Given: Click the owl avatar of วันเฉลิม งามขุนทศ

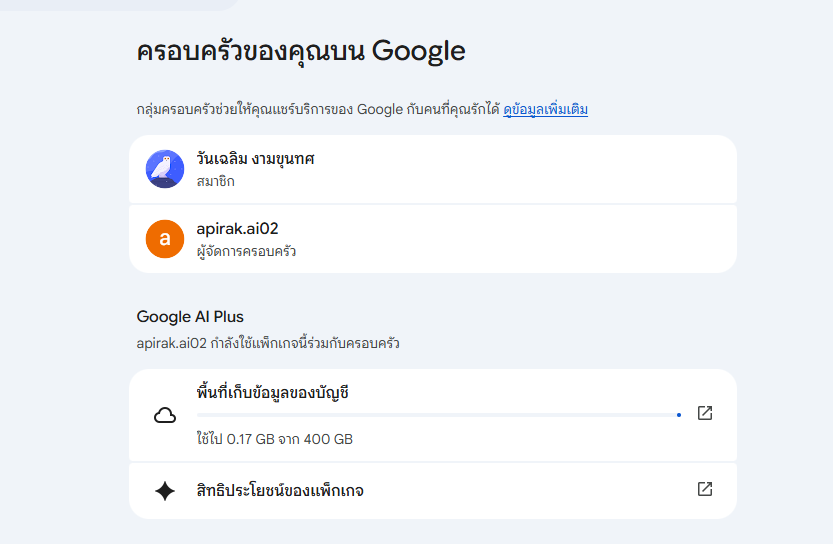Looking at the screenshot, I should pyautogui.click(x=165, y=169).
